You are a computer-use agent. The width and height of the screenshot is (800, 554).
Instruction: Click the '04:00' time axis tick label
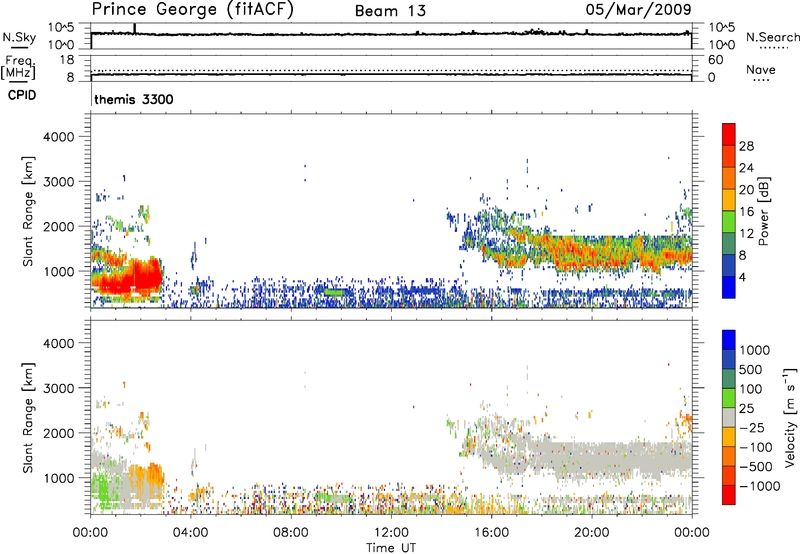[190, 533]
